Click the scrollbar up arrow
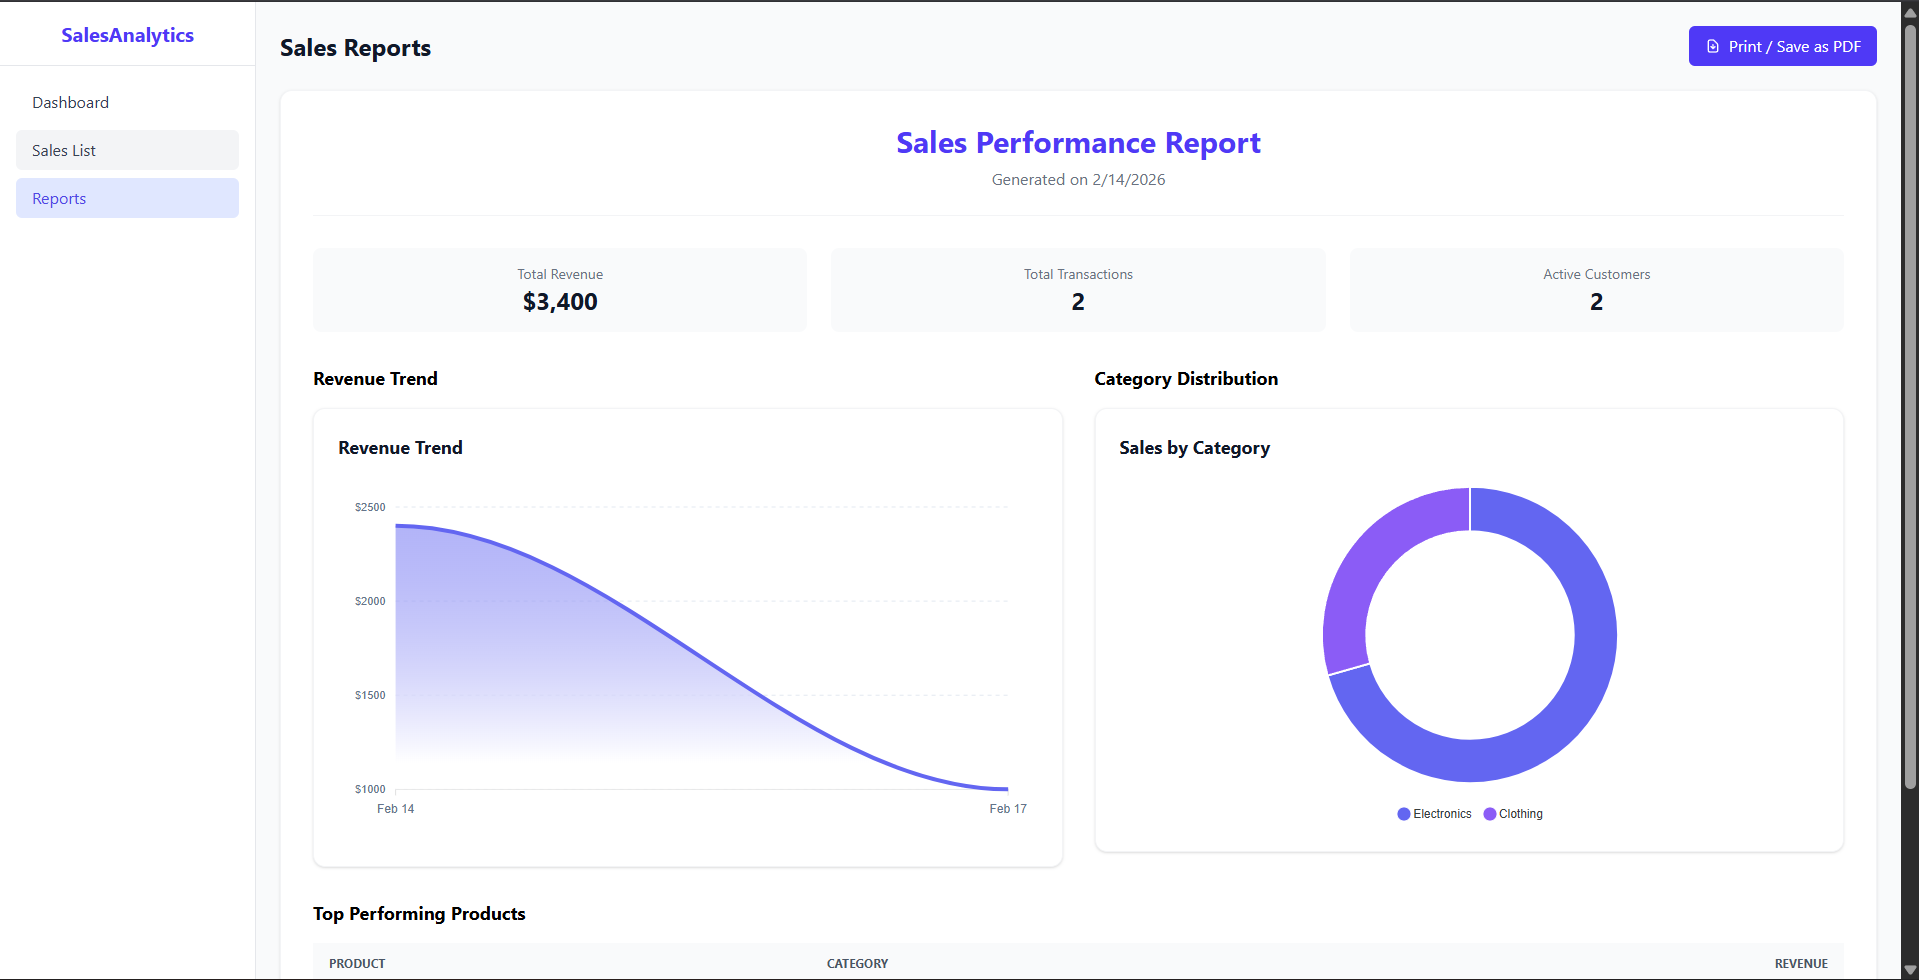Screen dimensions: 1919x980 (x=1908, y=11)
